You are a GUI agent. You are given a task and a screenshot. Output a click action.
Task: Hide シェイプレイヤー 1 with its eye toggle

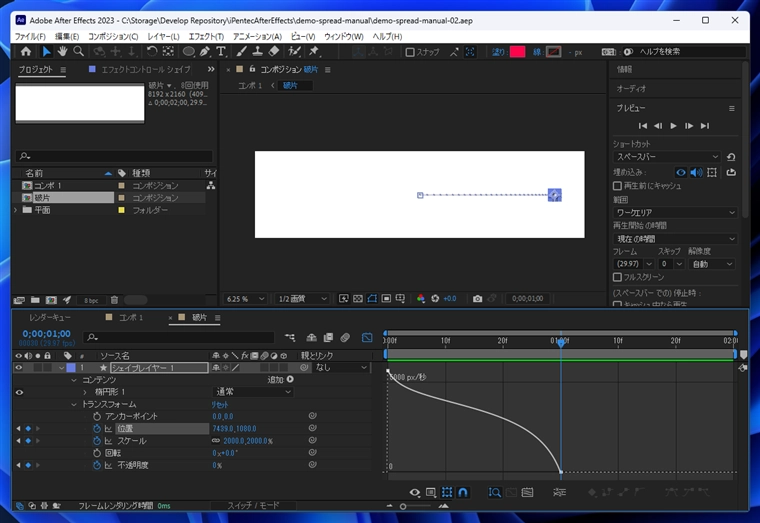(x=18, y=368)
